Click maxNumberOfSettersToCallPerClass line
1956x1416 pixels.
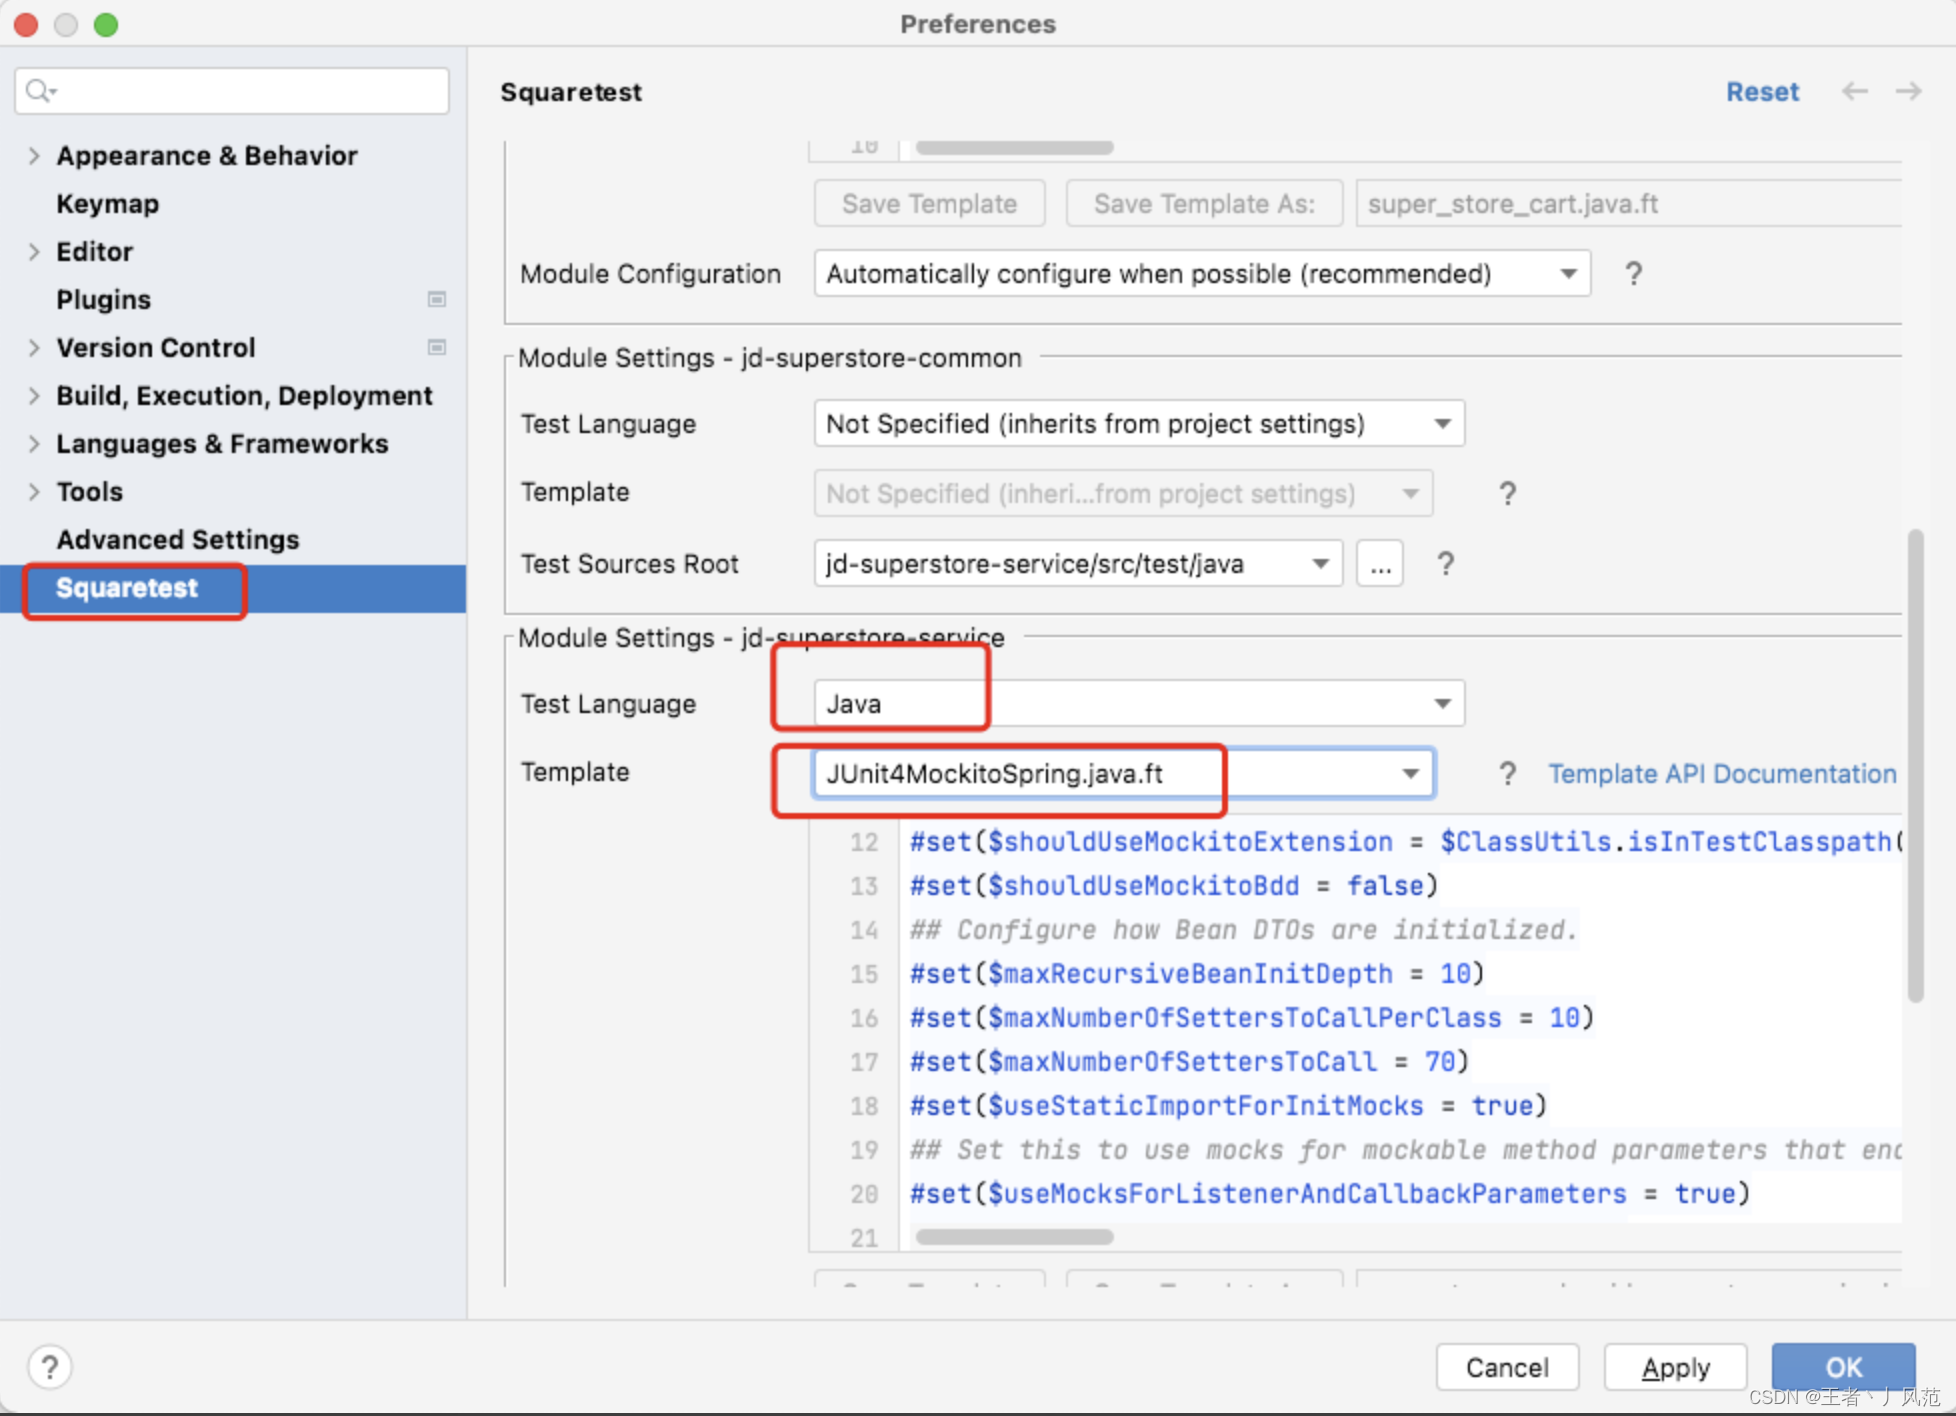1251,1018
